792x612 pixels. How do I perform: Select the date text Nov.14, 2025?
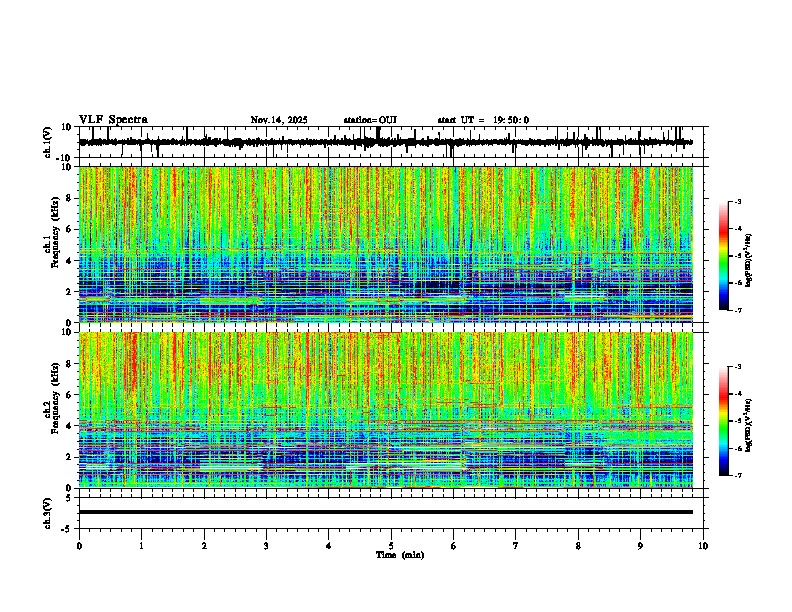279,120
